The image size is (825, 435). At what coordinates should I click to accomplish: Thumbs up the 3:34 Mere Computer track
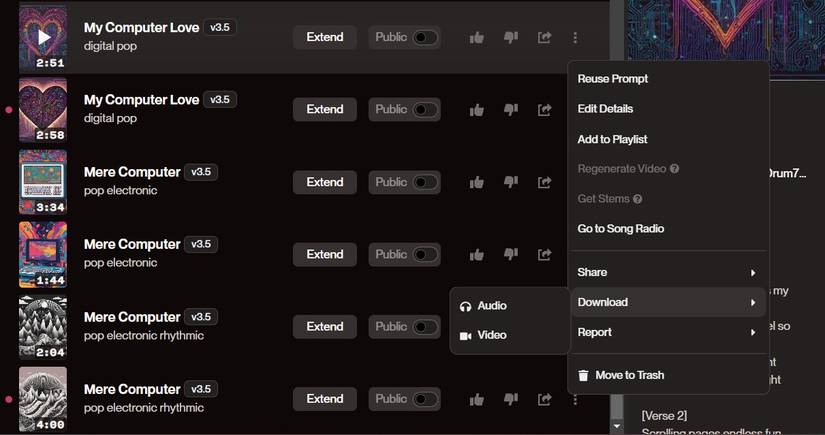point(477,183)
